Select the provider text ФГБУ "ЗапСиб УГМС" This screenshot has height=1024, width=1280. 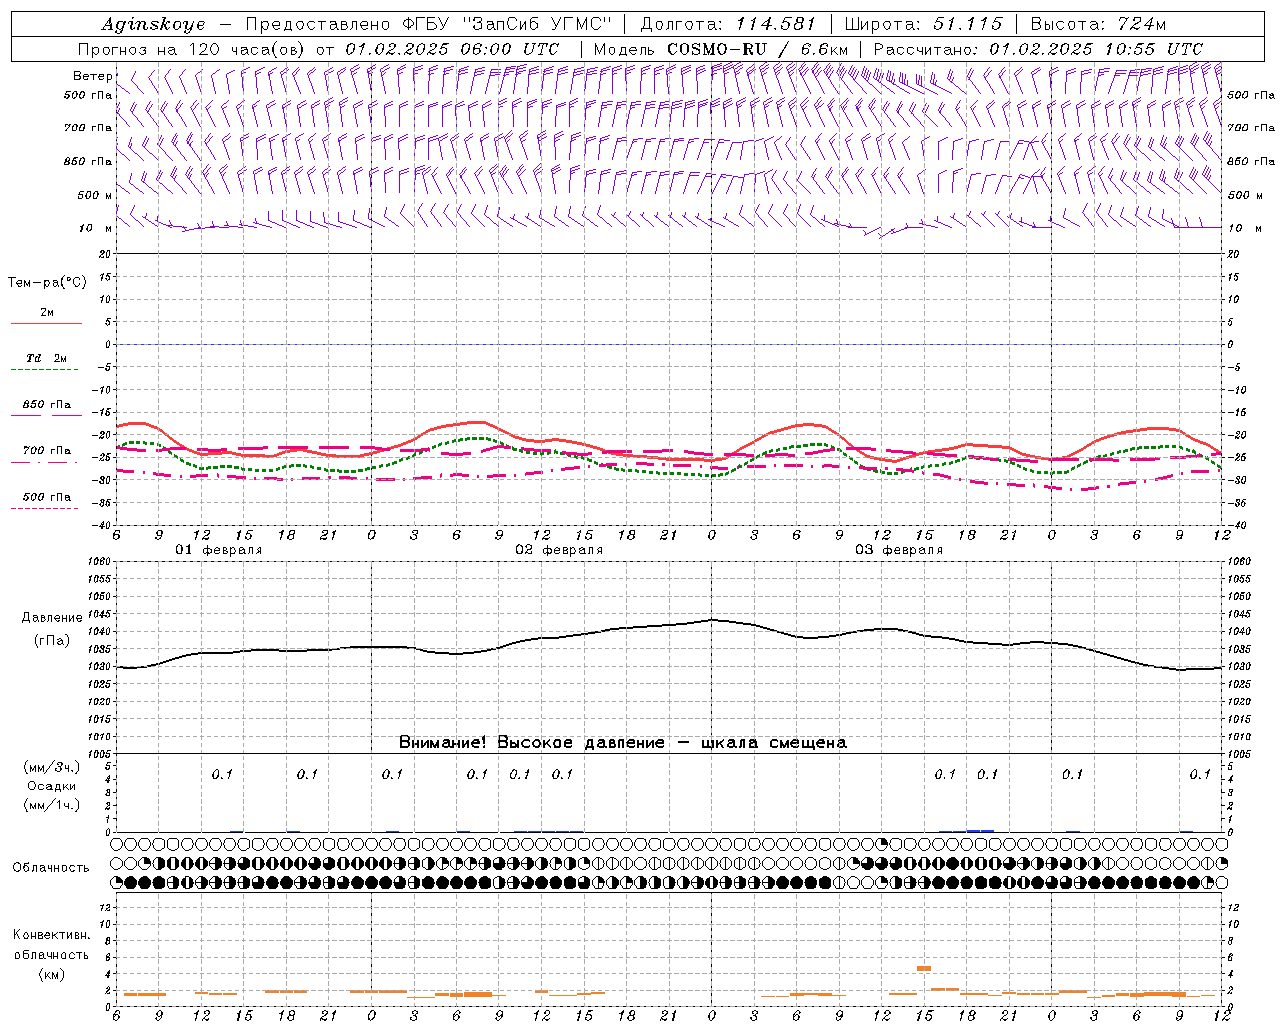pyautogui.click(x=505, y=24)
